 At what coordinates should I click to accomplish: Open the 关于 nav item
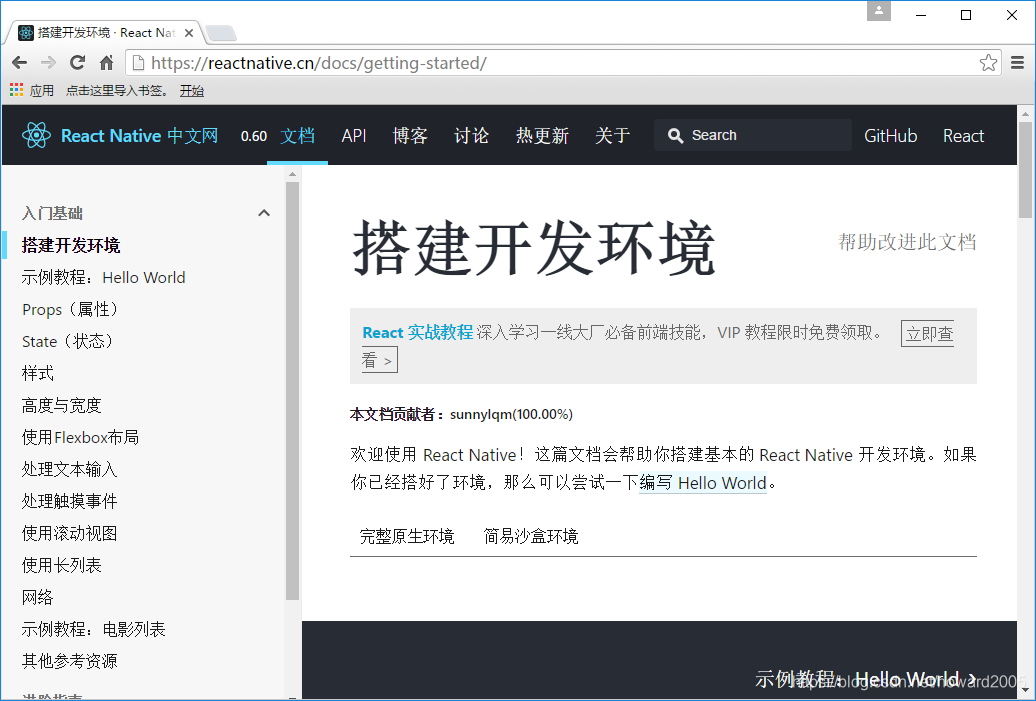pos(612,136)
